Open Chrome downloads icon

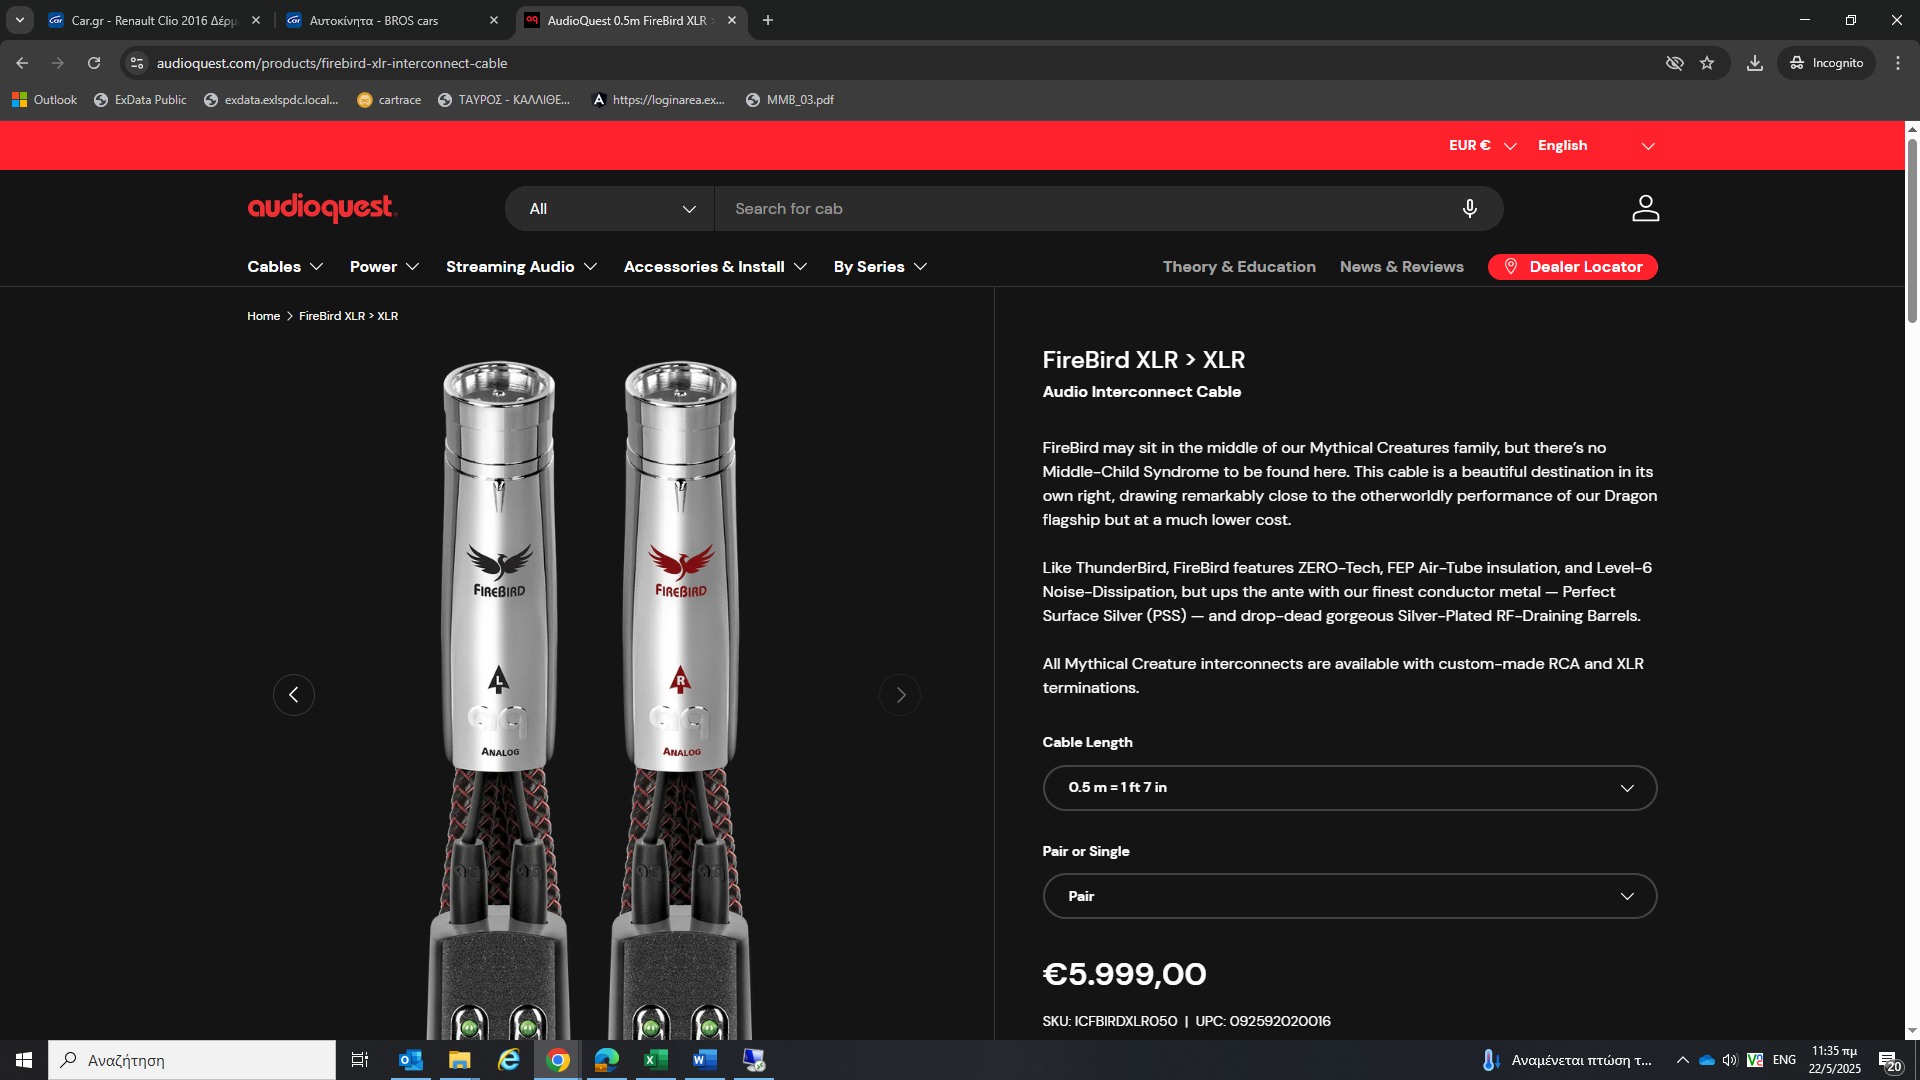1754,63
